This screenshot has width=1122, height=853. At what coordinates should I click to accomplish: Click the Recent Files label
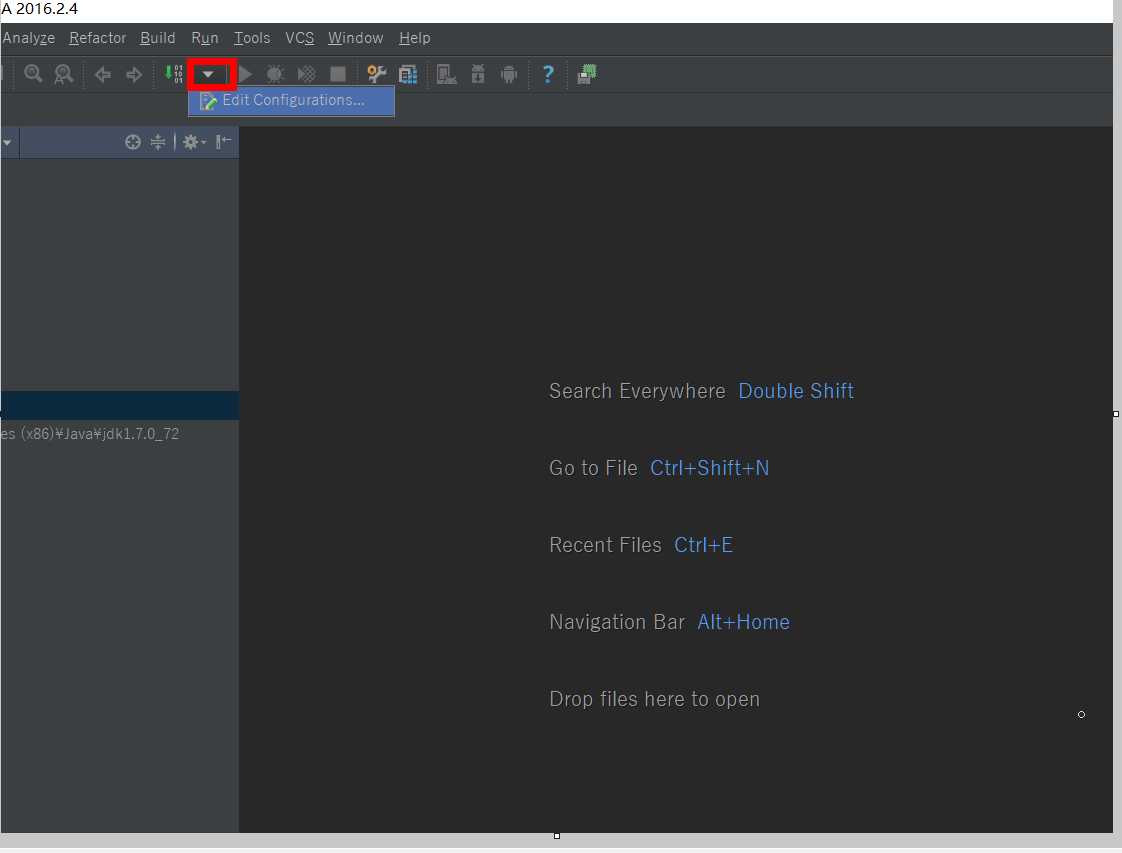click(605, 545)
